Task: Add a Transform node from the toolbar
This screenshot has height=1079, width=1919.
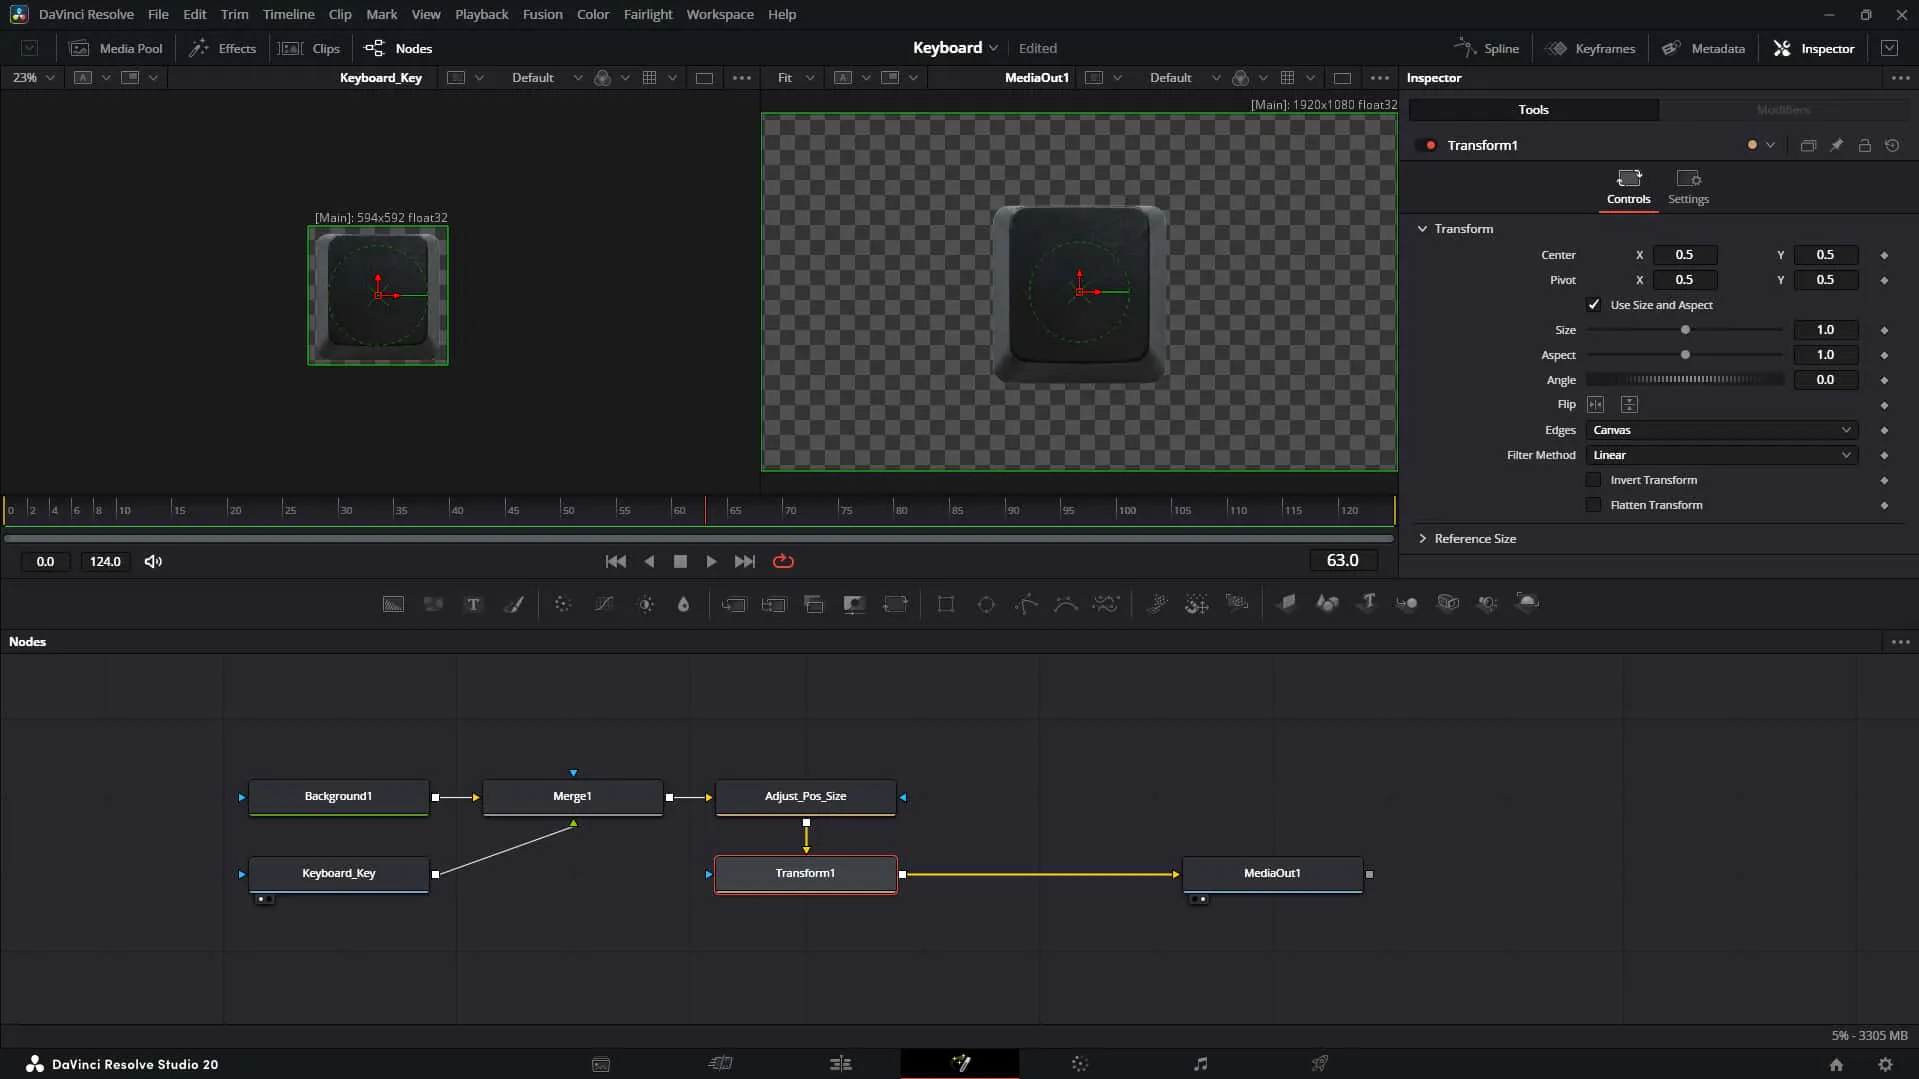Action: [x=895, y=604]
